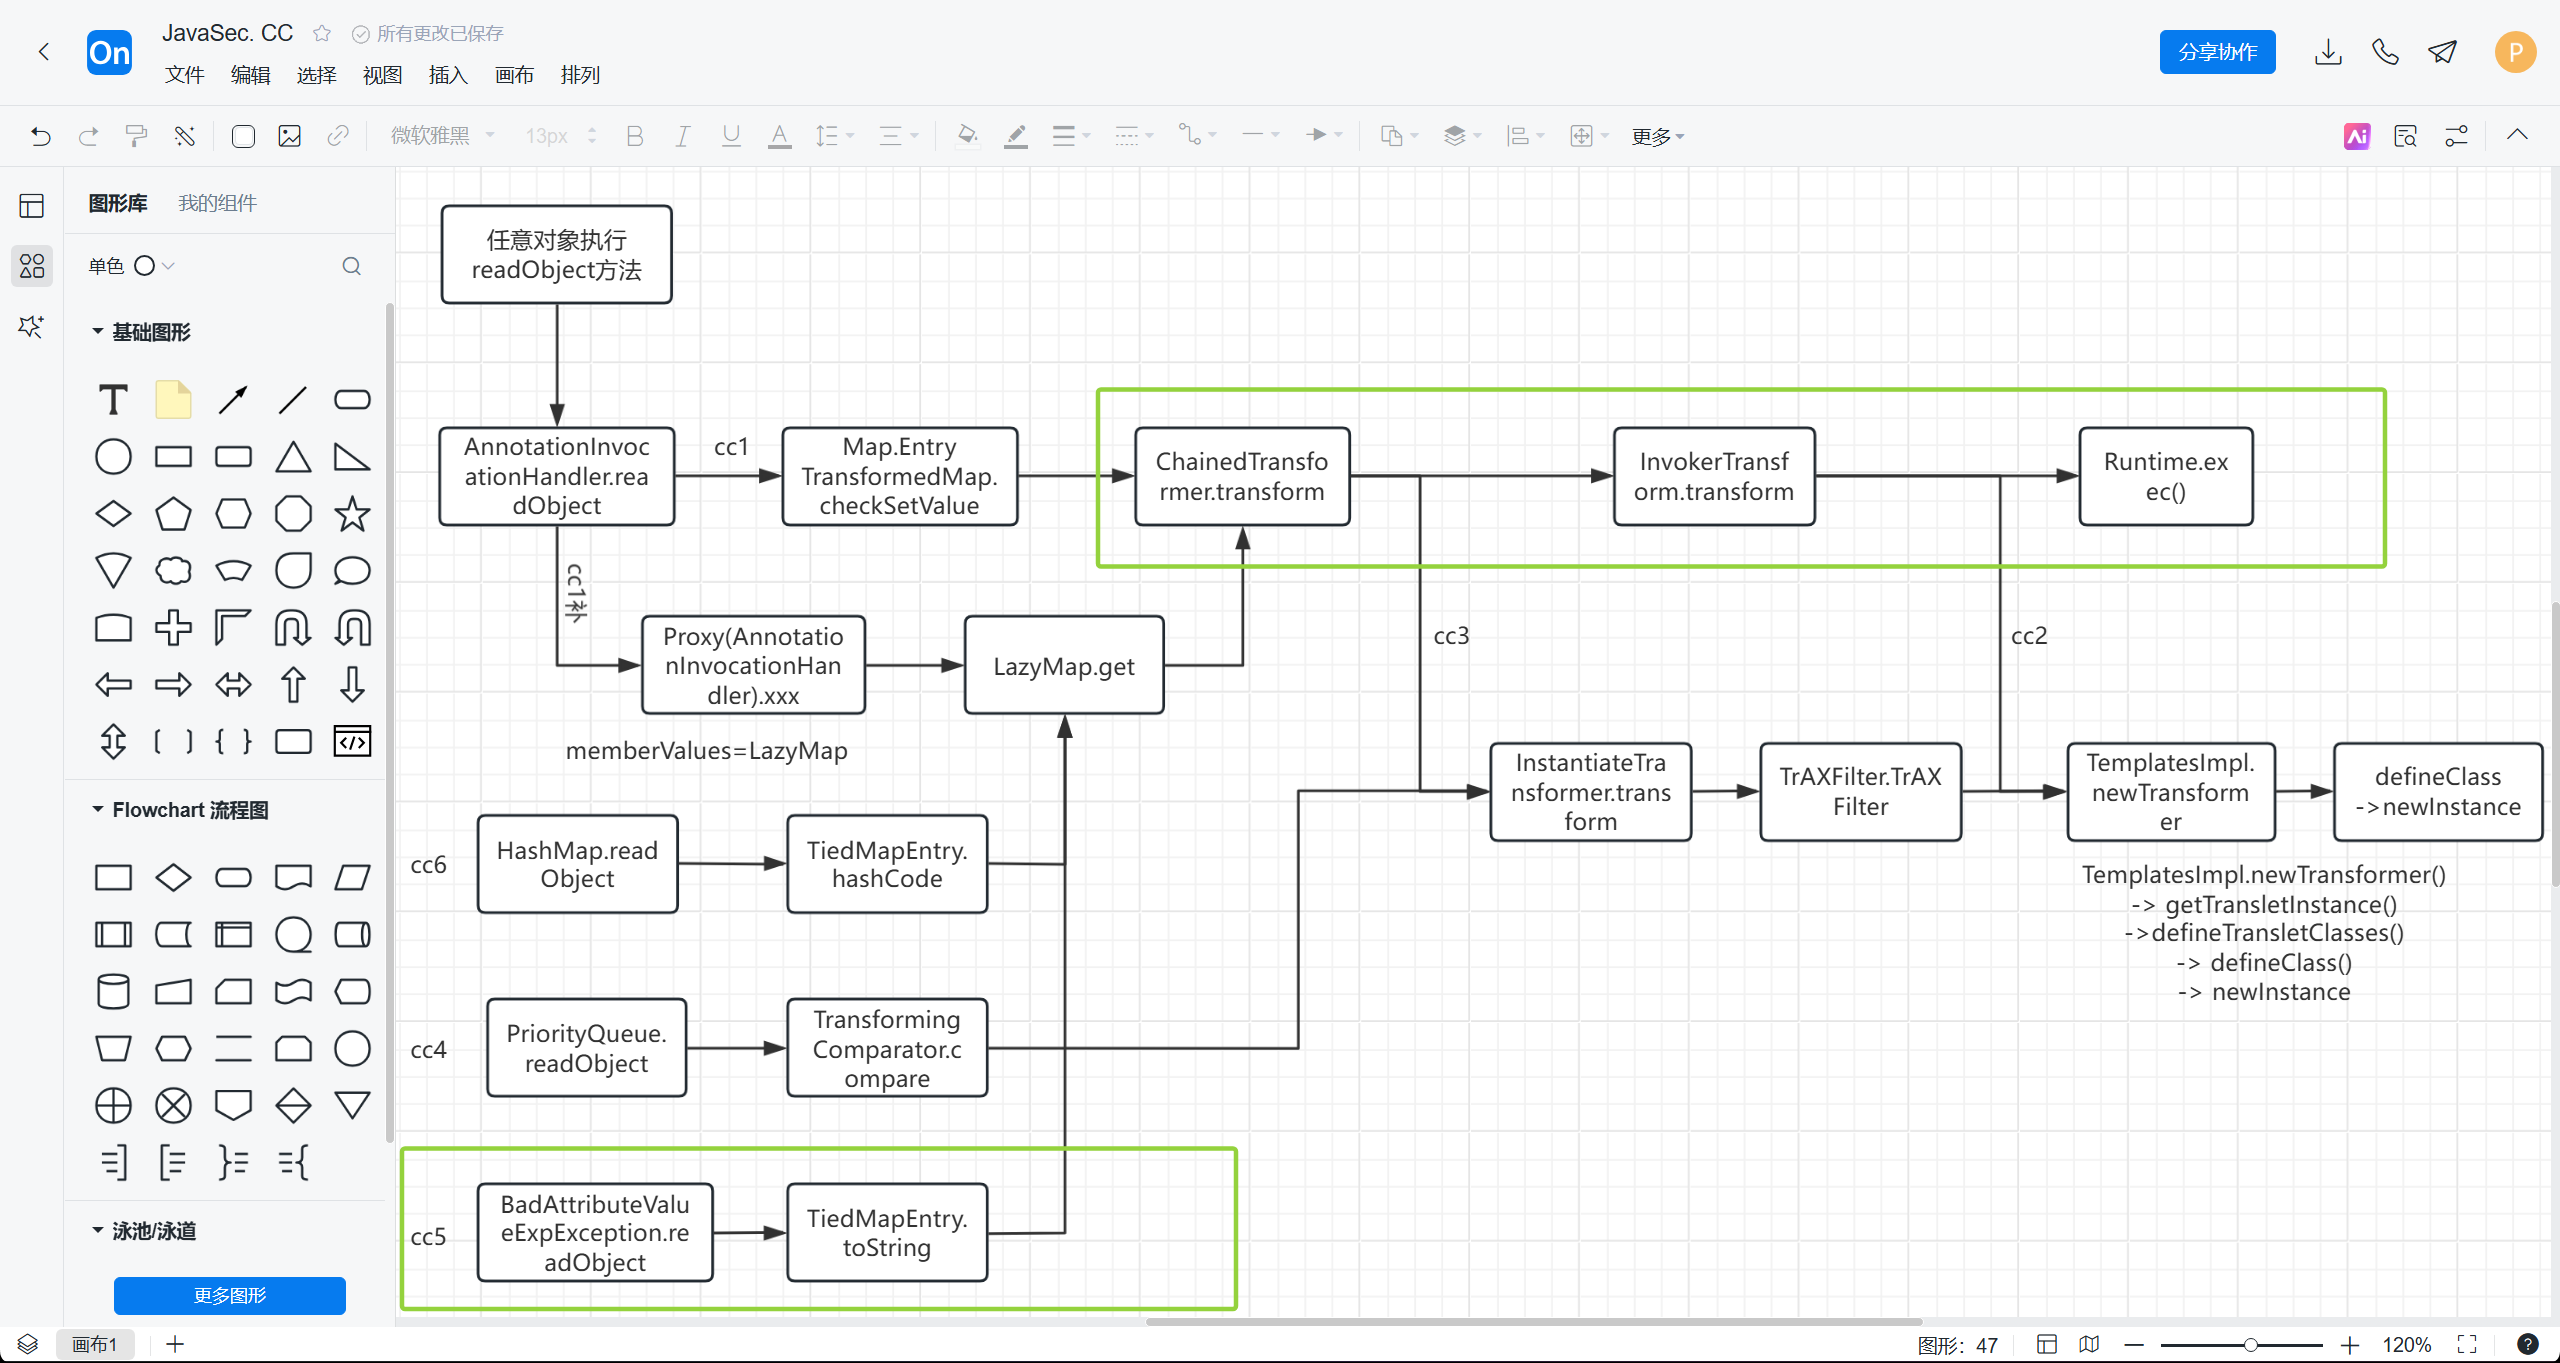Viewport: 2560px width, 1363px height.
Task: Click the download icon in the header
Action: pos(2328,51)
